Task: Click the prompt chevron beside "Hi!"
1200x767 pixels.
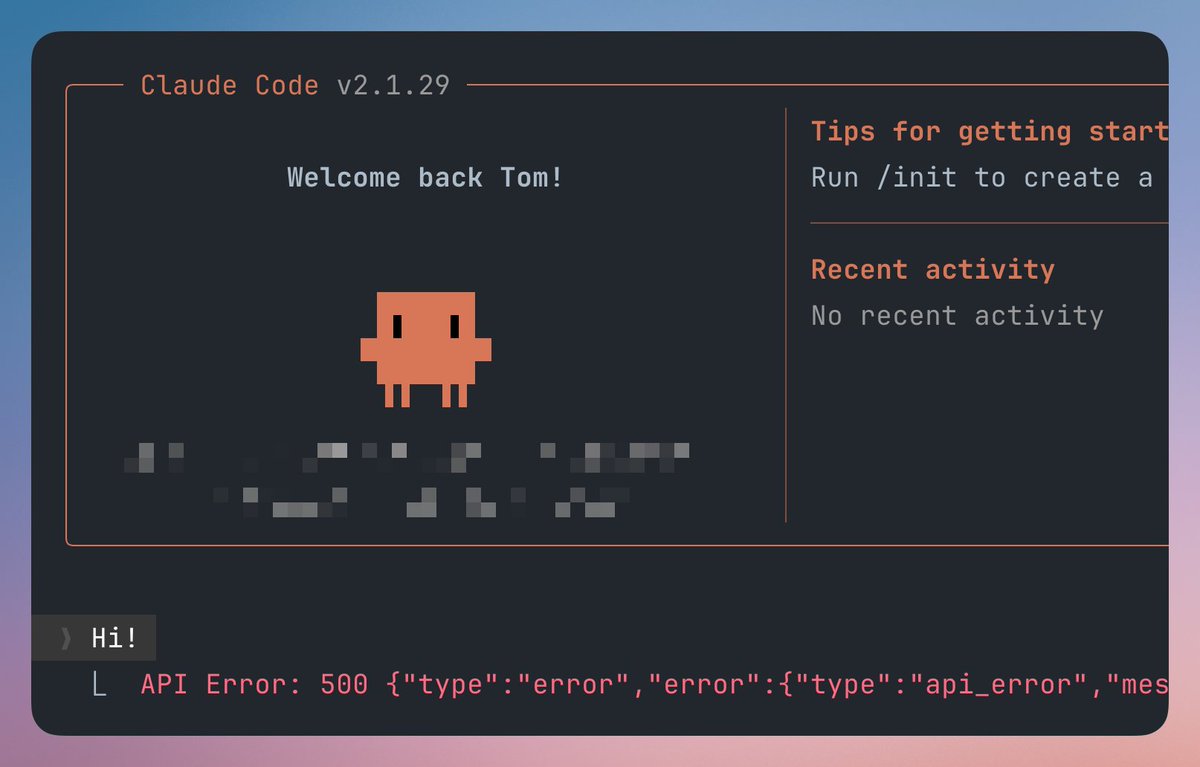Action: [66, 638]
